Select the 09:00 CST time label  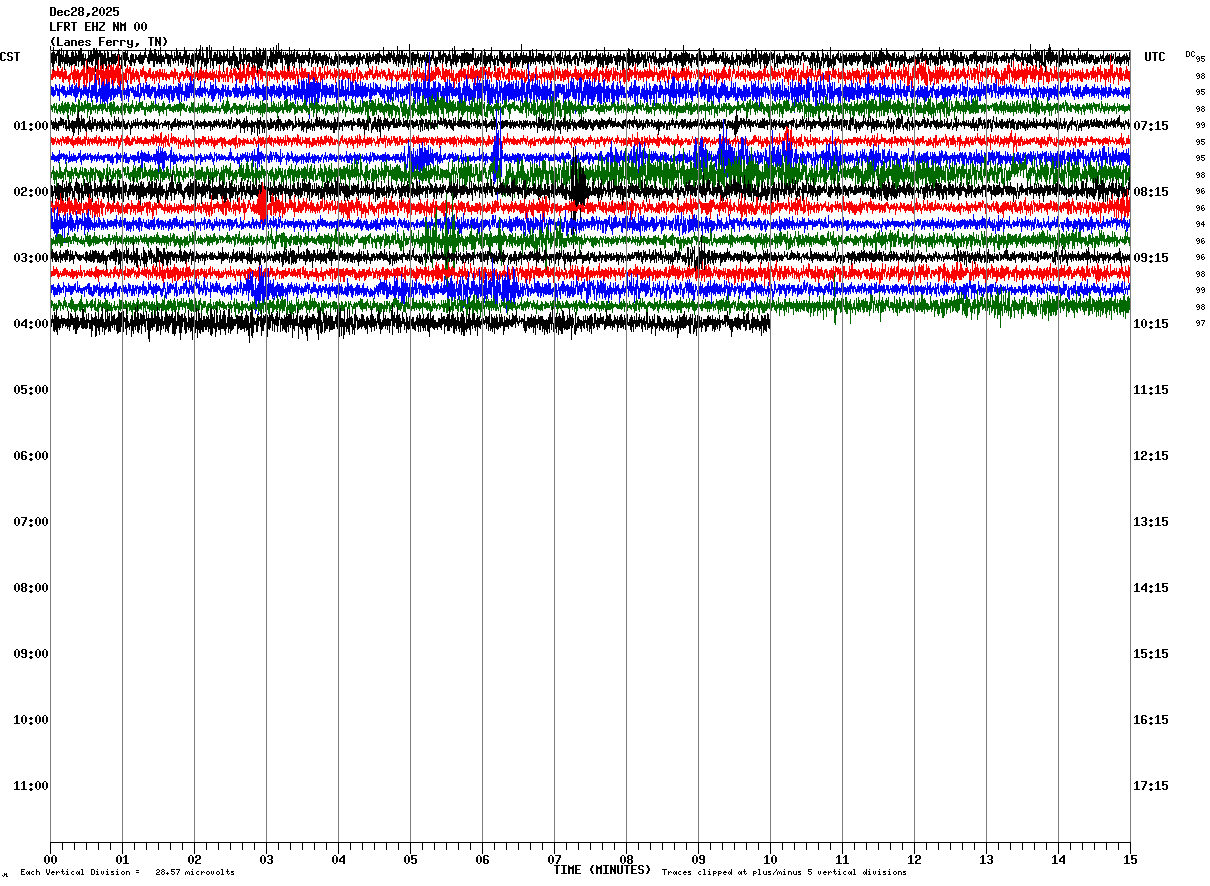coord(31,654)
